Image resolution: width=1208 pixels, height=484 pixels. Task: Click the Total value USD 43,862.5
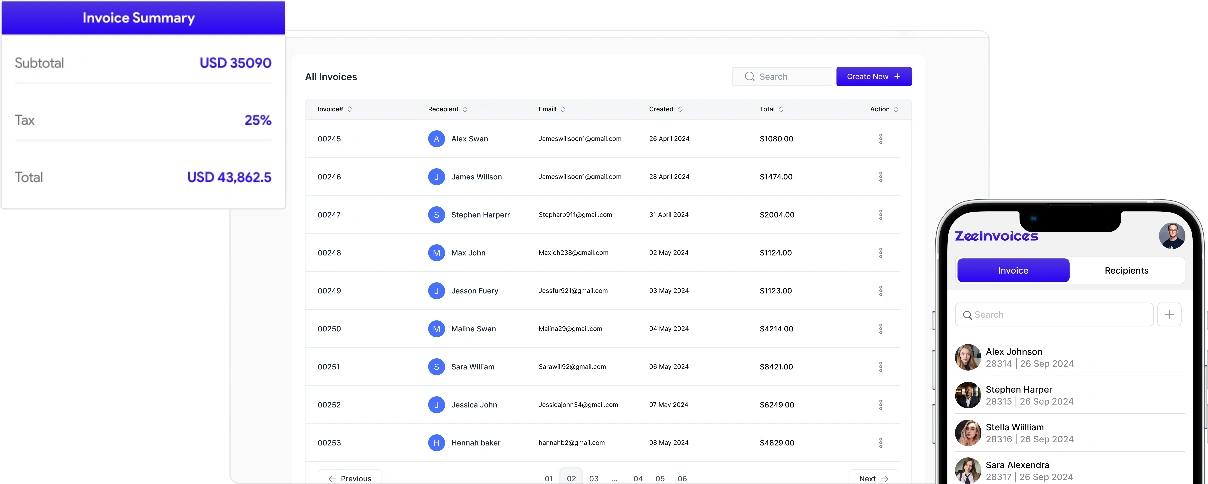click(229, 177)
